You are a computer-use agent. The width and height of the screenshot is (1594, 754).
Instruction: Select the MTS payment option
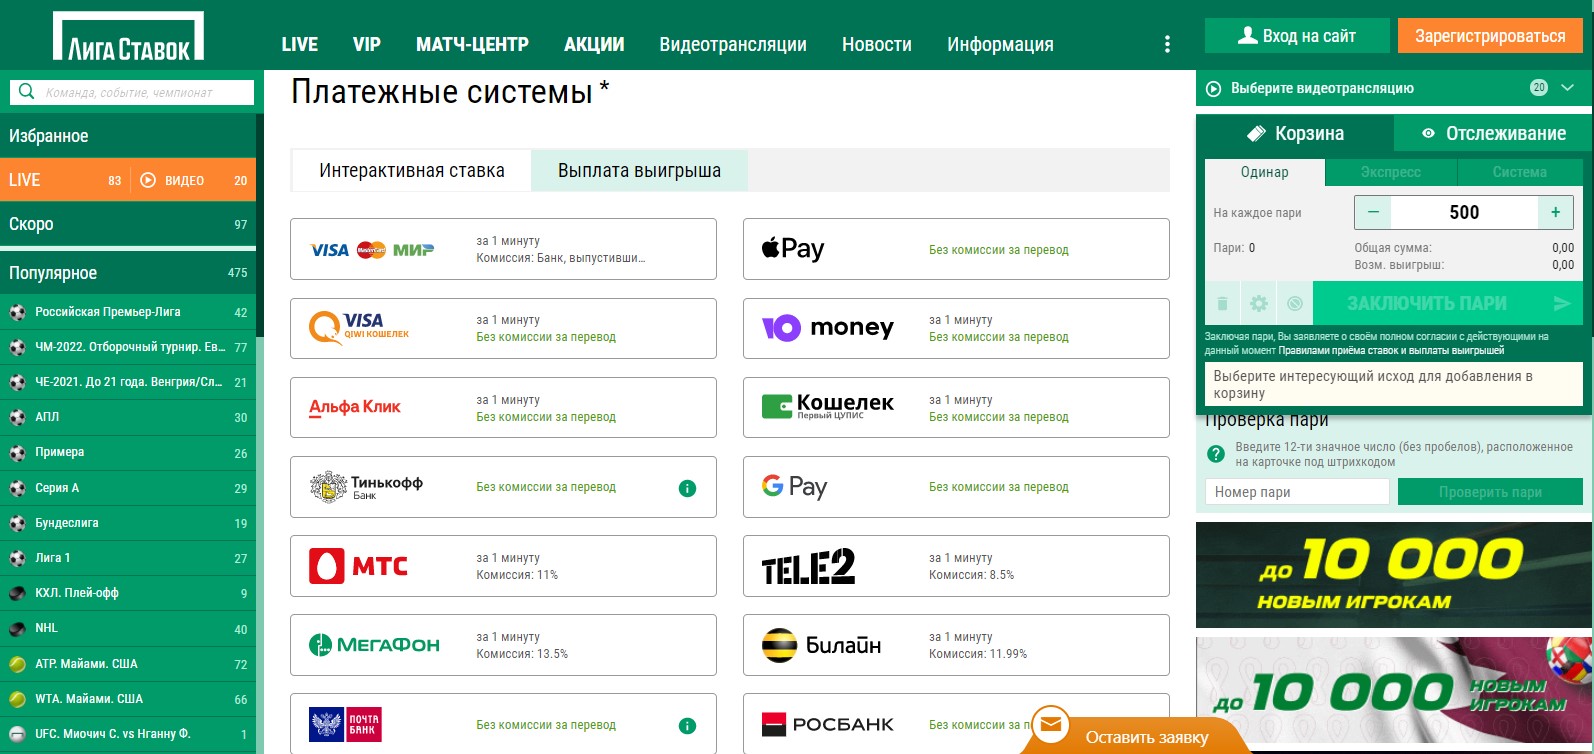(503, 566)
